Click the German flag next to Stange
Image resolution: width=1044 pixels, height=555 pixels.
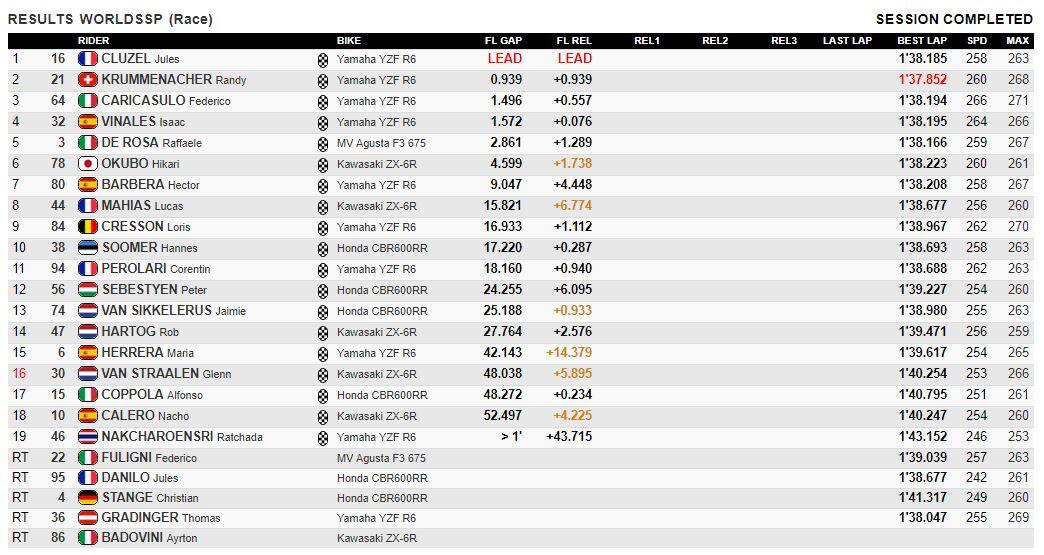pyautogui.click(x=87, y=497)
